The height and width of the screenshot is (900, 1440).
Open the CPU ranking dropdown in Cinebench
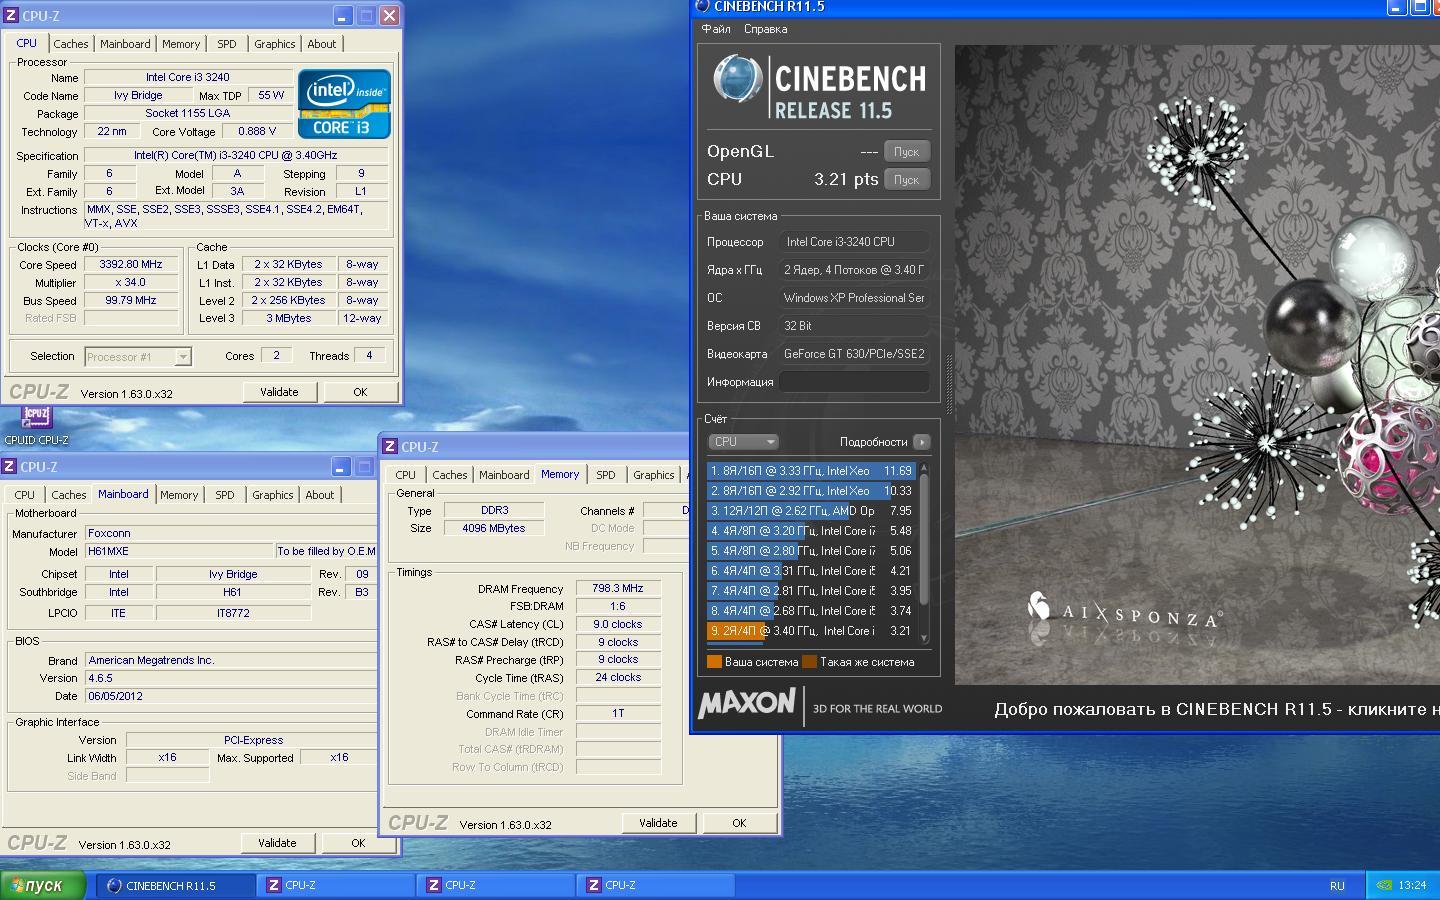click(743, 442)
